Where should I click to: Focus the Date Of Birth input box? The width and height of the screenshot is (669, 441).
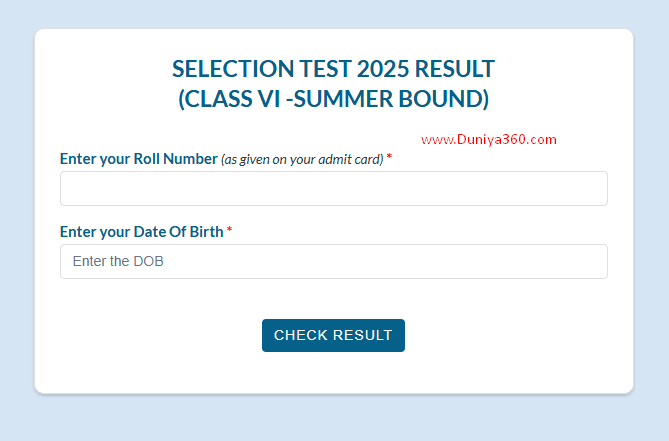[333, 262]
